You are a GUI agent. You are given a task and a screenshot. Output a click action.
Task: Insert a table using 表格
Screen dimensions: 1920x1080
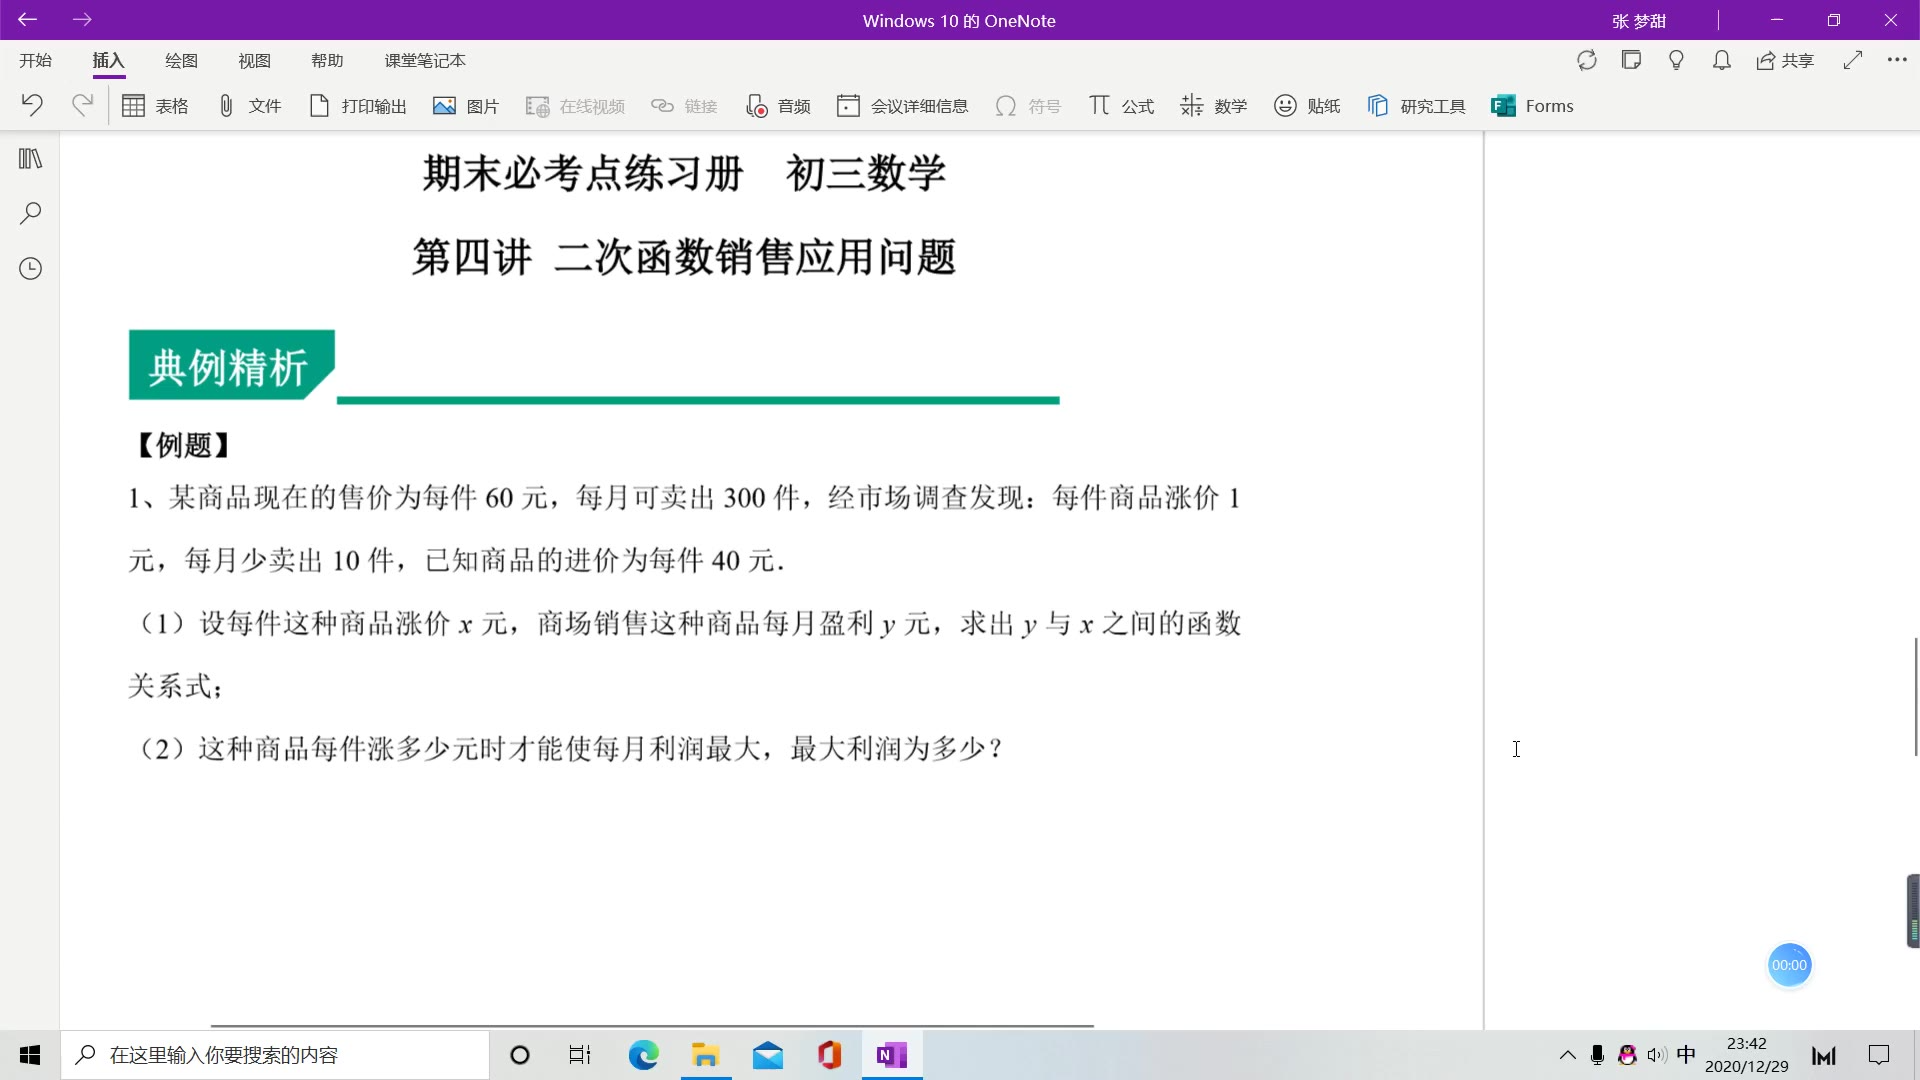point(155,106)
